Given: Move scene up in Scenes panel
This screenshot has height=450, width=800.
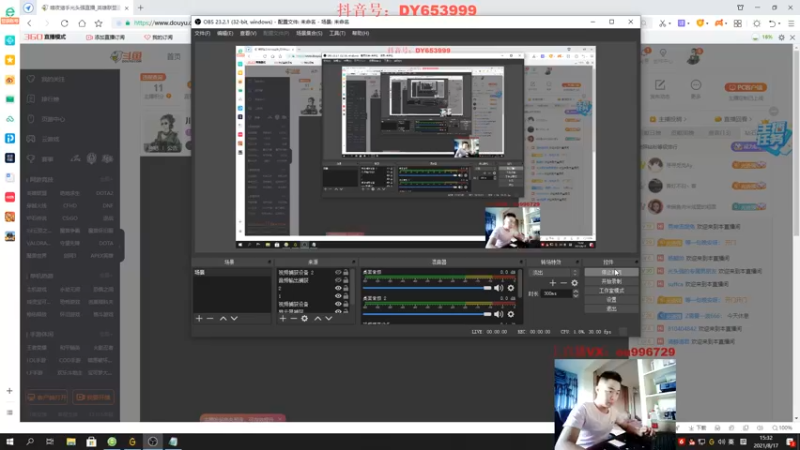Looking at the screenshot, I should 223,318.
